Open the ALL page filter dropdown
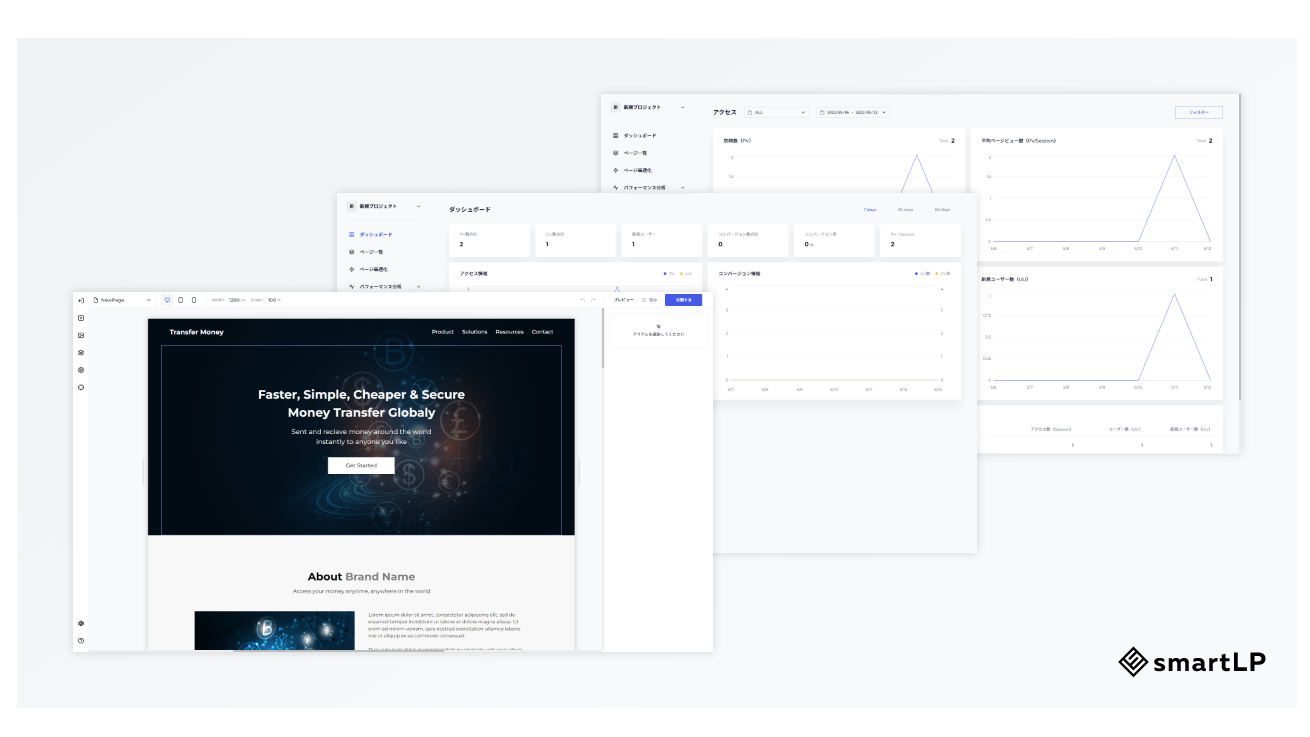 pyautogui.click(x=776, y=113)
